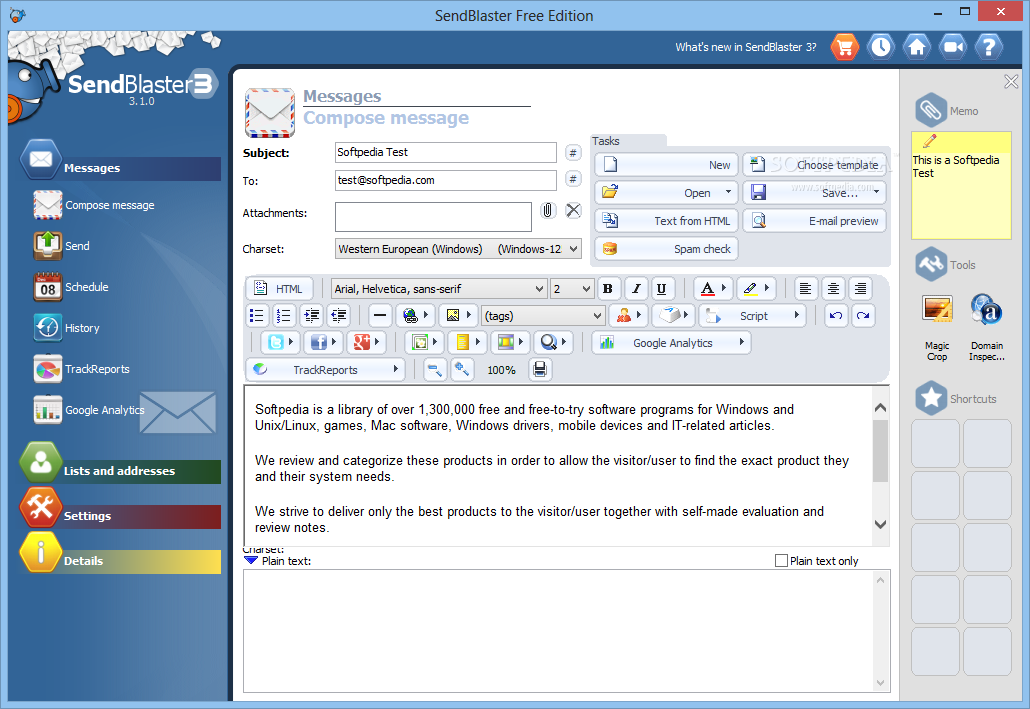Click Choose template button

815,164
